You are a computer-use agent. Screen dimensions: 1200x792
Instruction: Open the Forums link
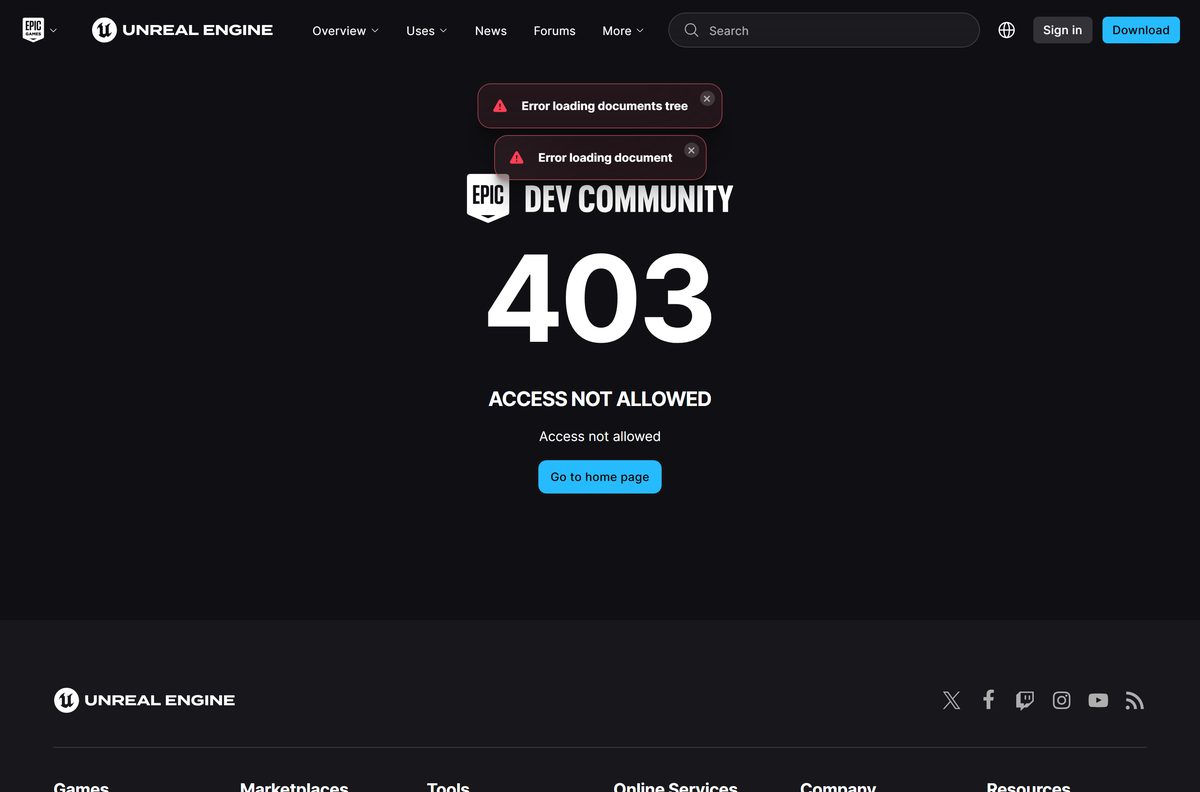coord(554,31)
